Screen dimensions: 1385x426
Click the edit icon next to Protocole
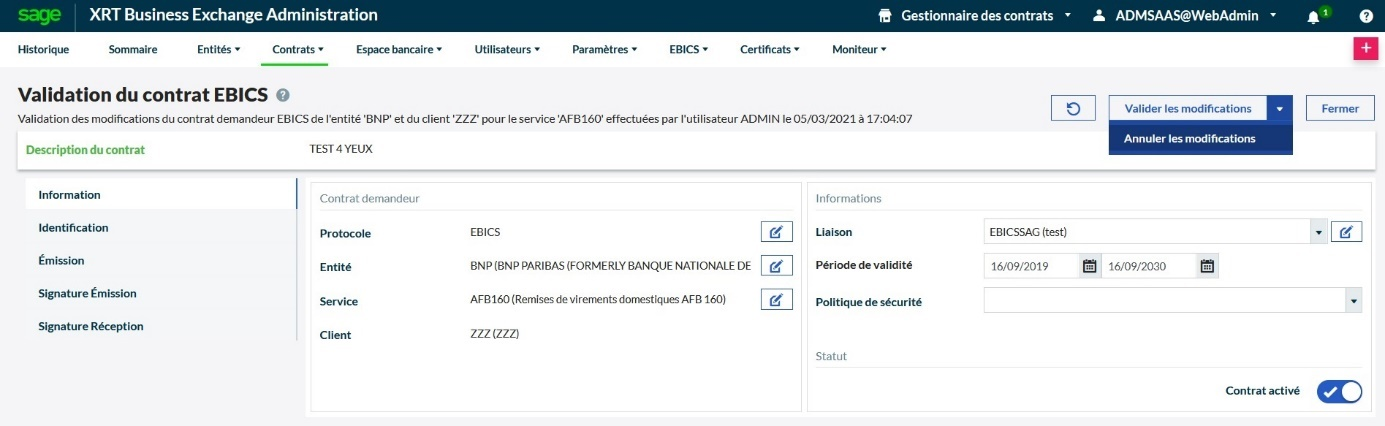[776, 232]
